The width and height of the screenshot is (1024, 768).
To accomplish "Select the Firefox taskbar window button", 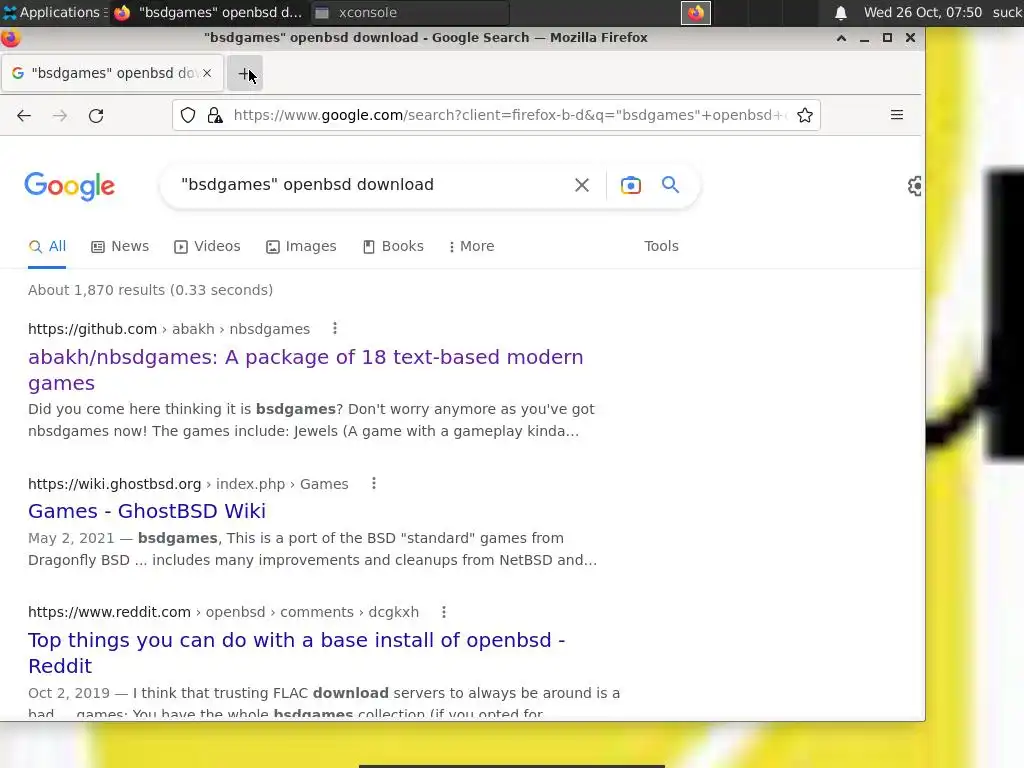I will (x=208, y=12).
